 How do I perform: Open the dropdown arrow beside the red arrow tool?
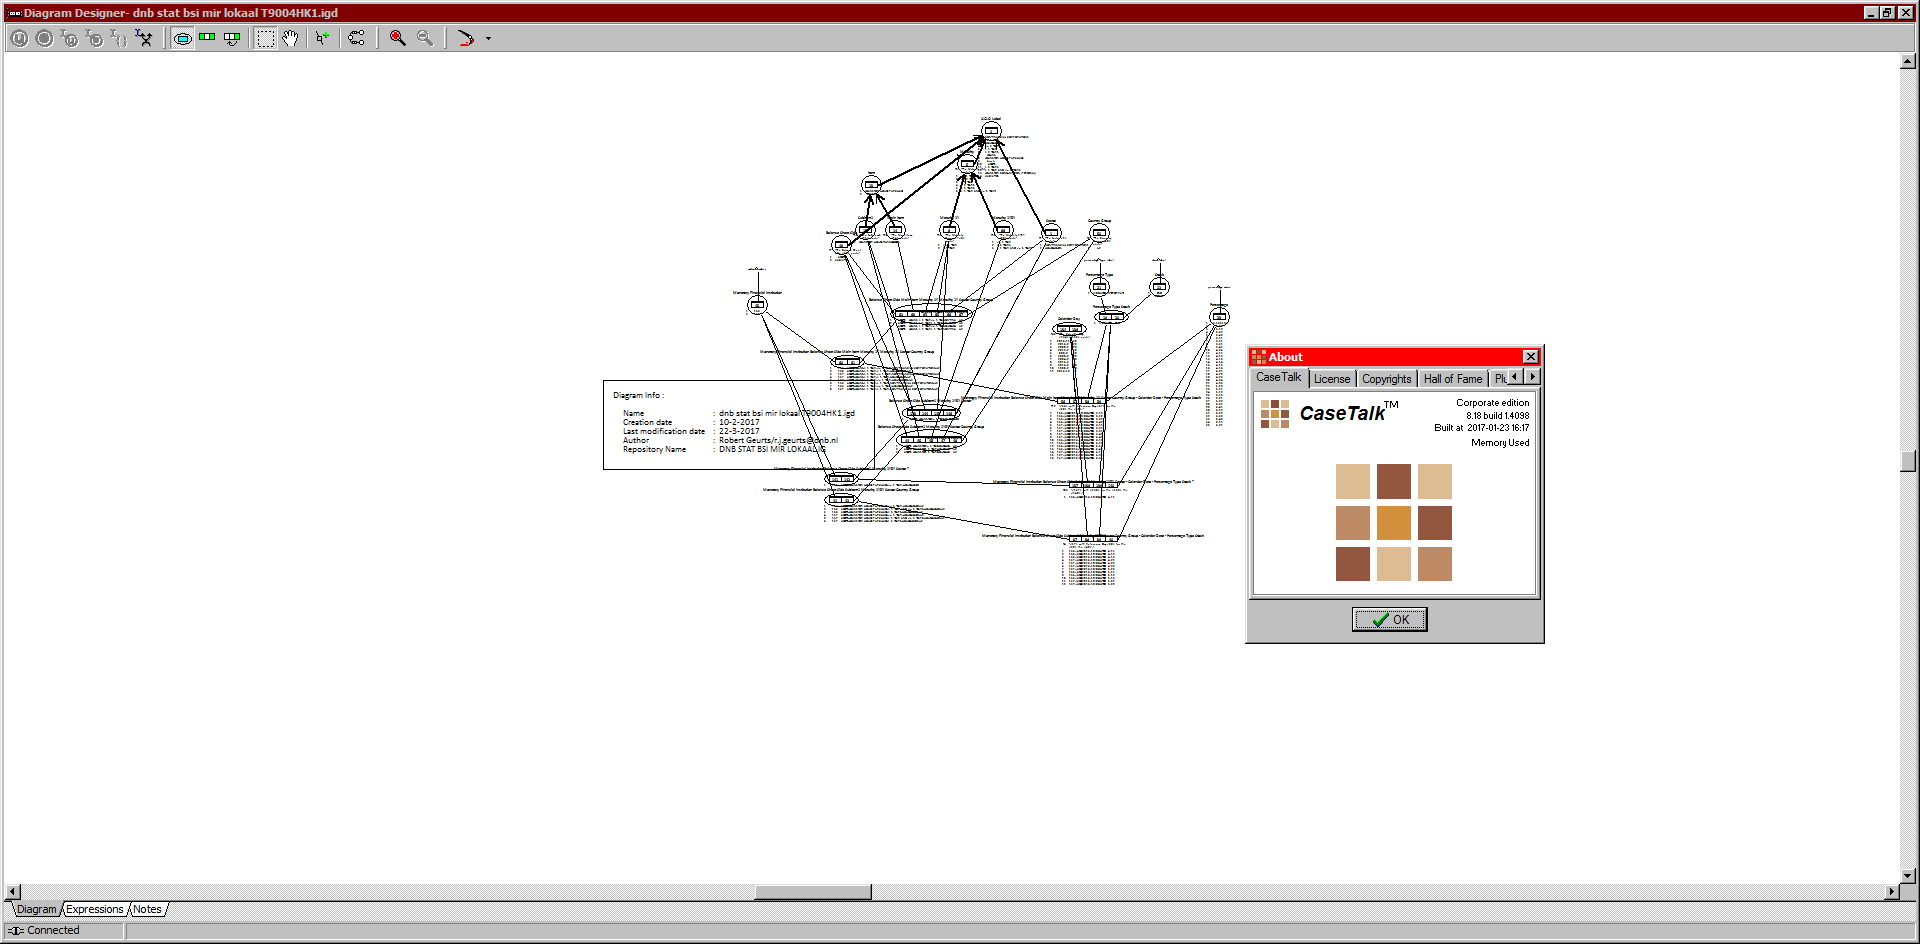coord(488,39)
